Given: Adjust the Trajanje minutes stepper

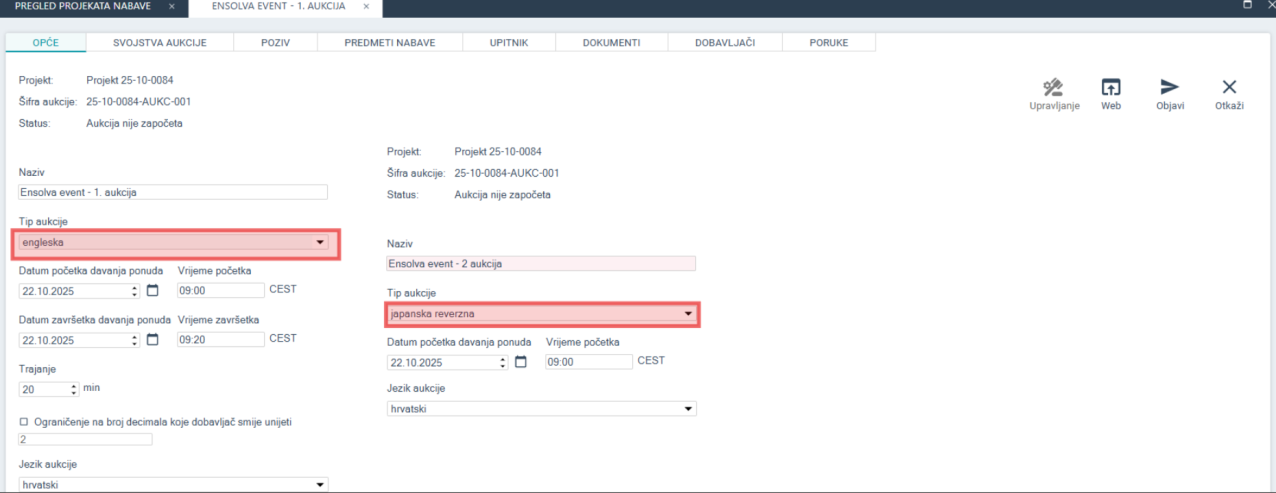Looking at the screenshot, I should (x=74, y=389).
